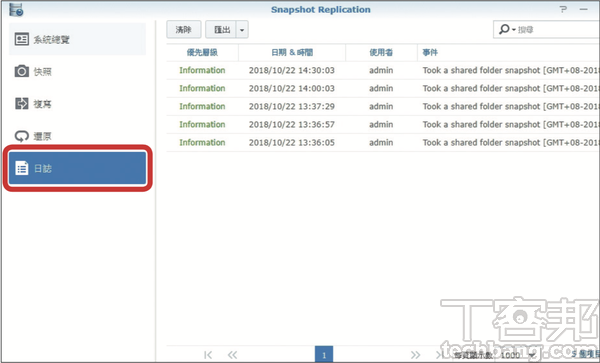
Task: Go to the previous page of logs
Action: [x=232, y=355]
